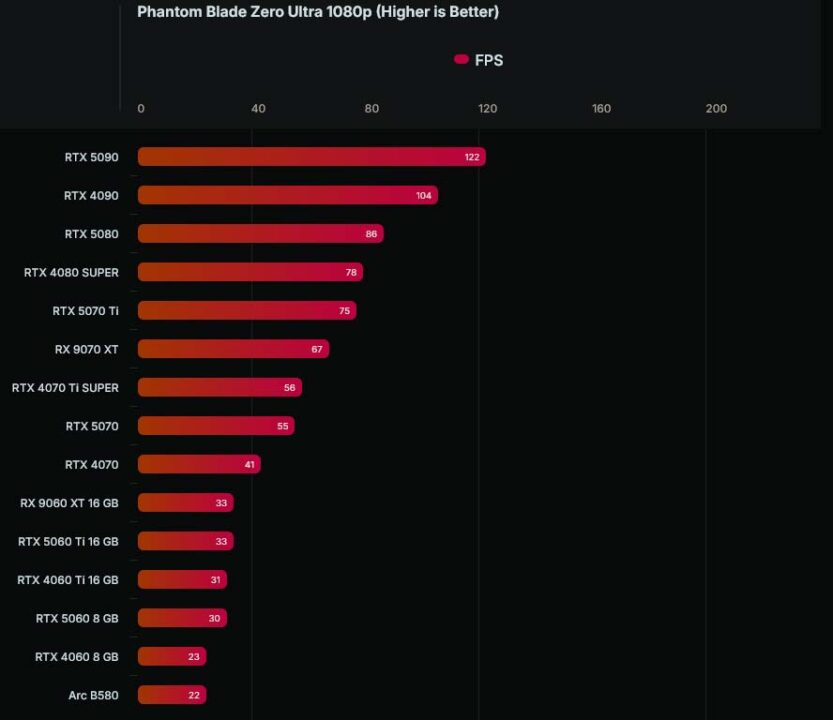
Task: Click the 122 FPS value for RTX 5090
Action: click(x=472, y=157)
